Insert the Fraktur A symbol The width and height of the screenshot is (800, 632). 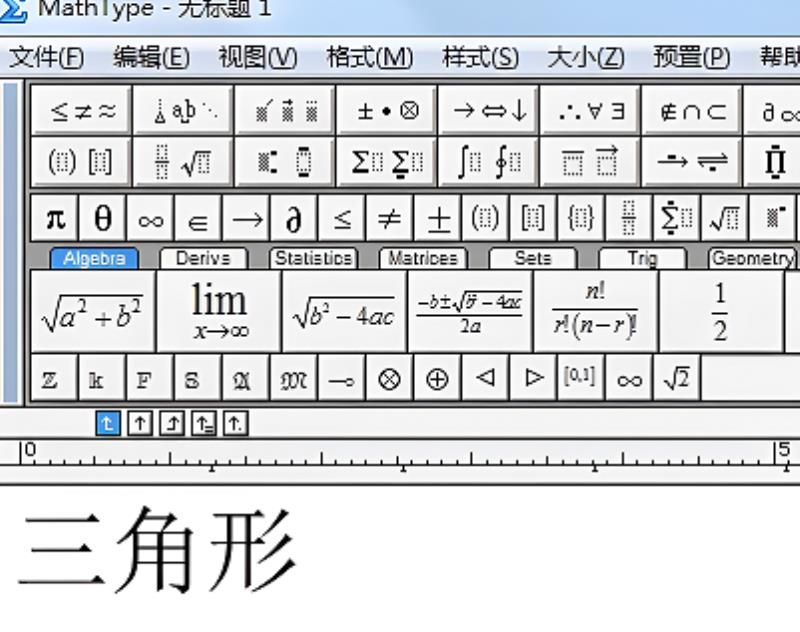click(x=246, y=378)
